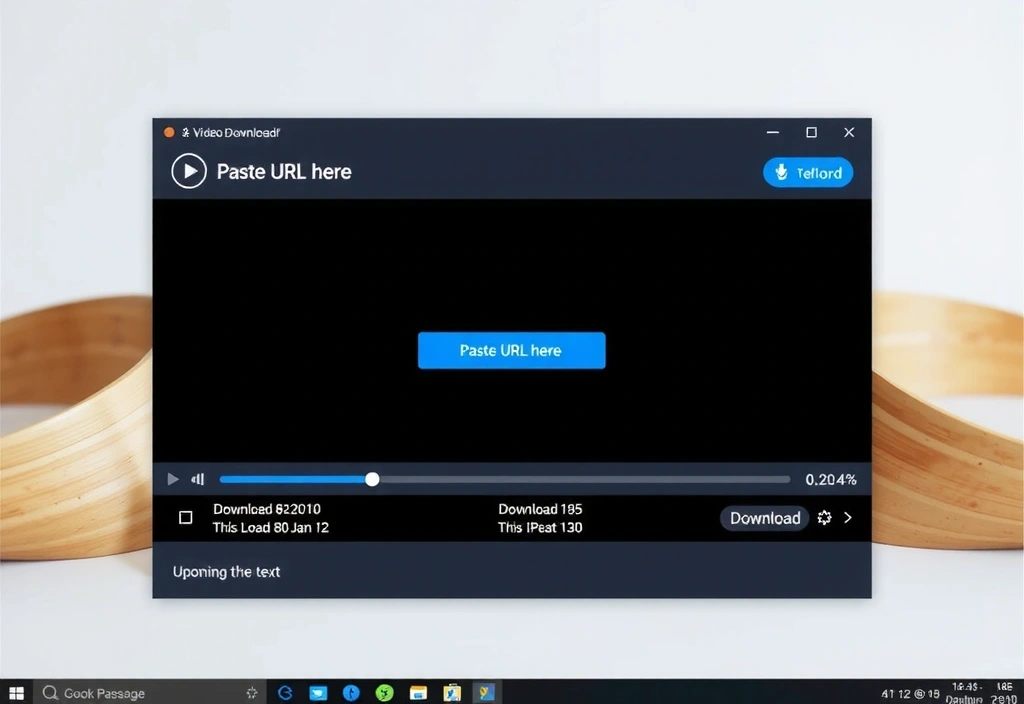Click the Download button
The image size is (1024, 704).
point(763,518)
